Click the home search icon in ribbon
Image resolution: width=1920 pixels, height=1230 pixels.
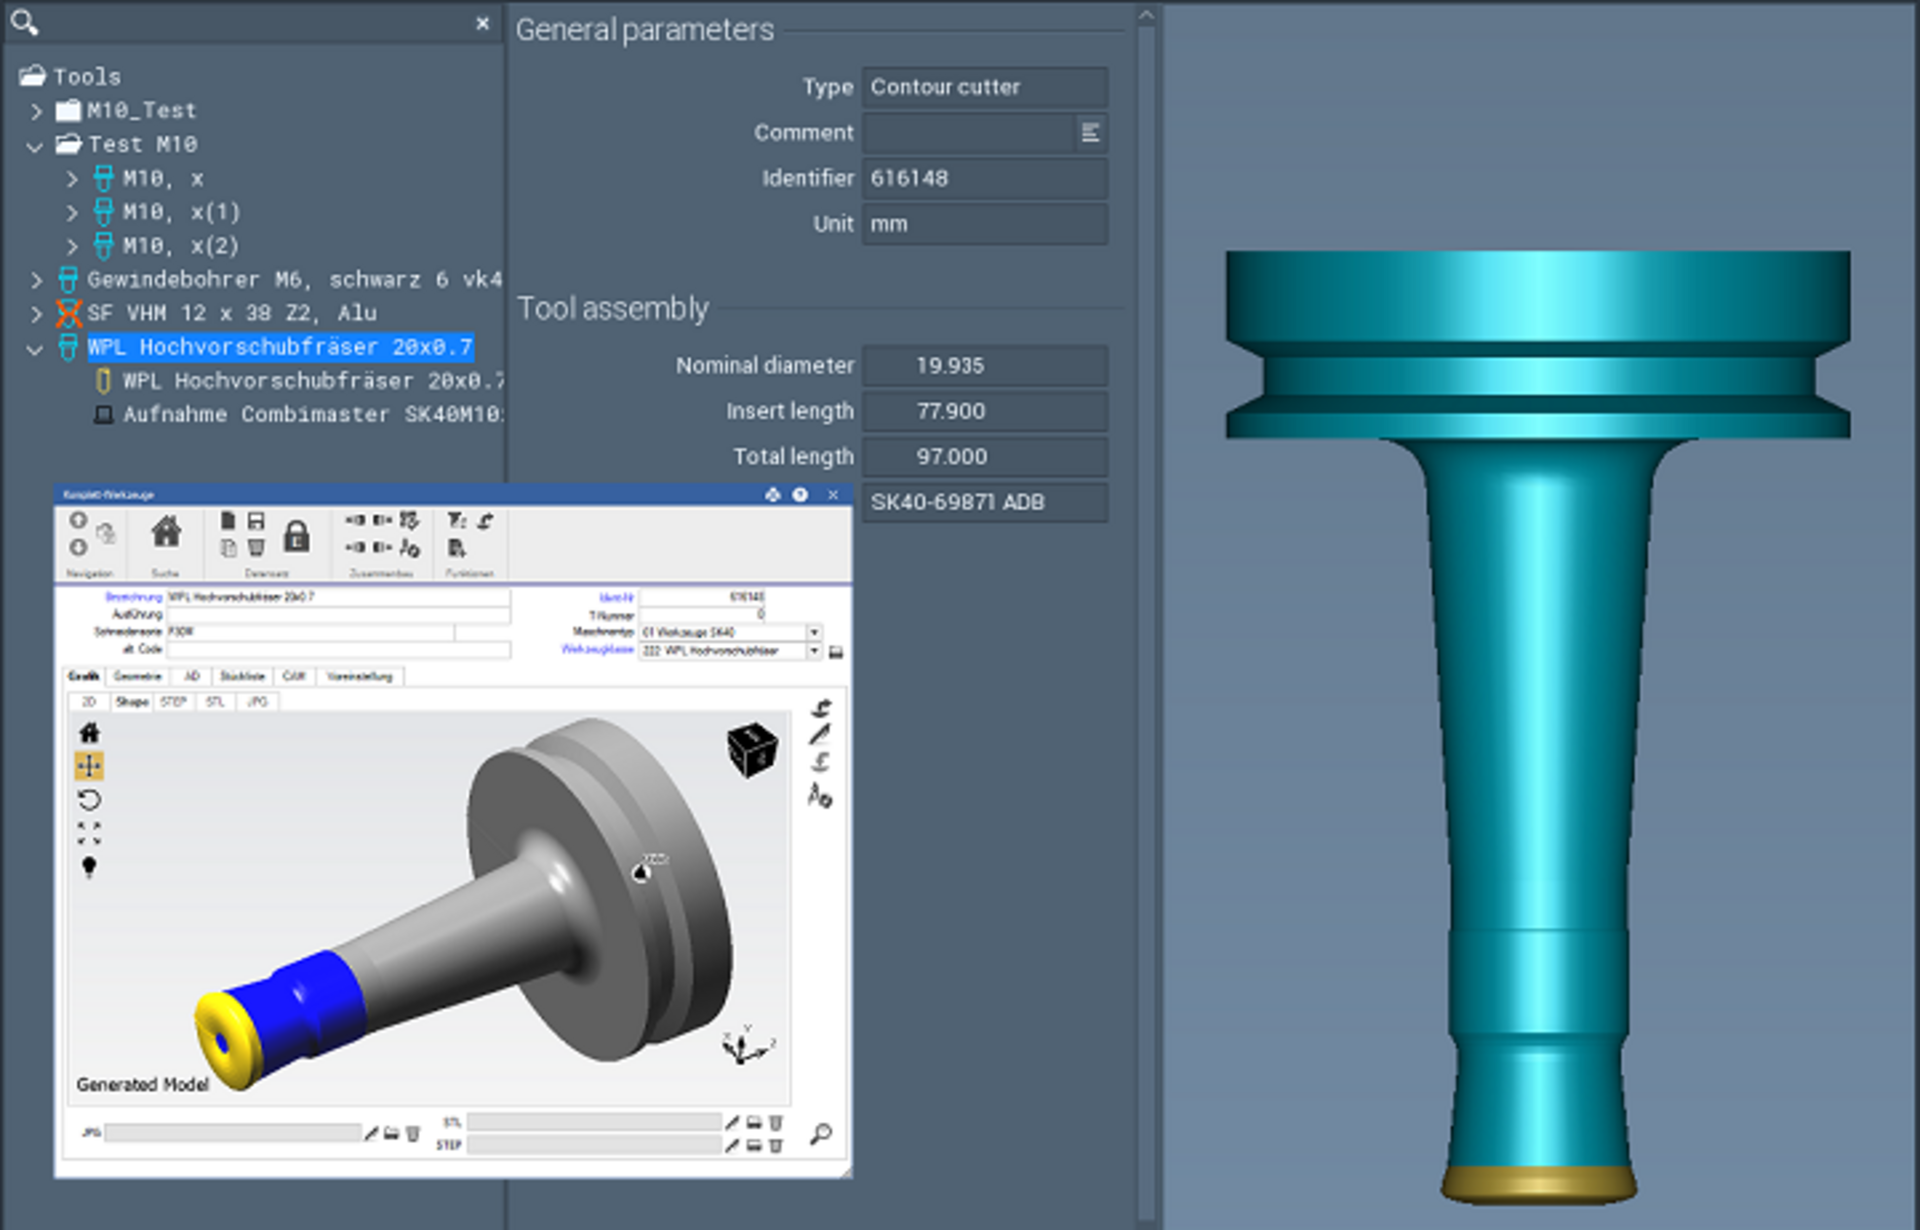166,533
